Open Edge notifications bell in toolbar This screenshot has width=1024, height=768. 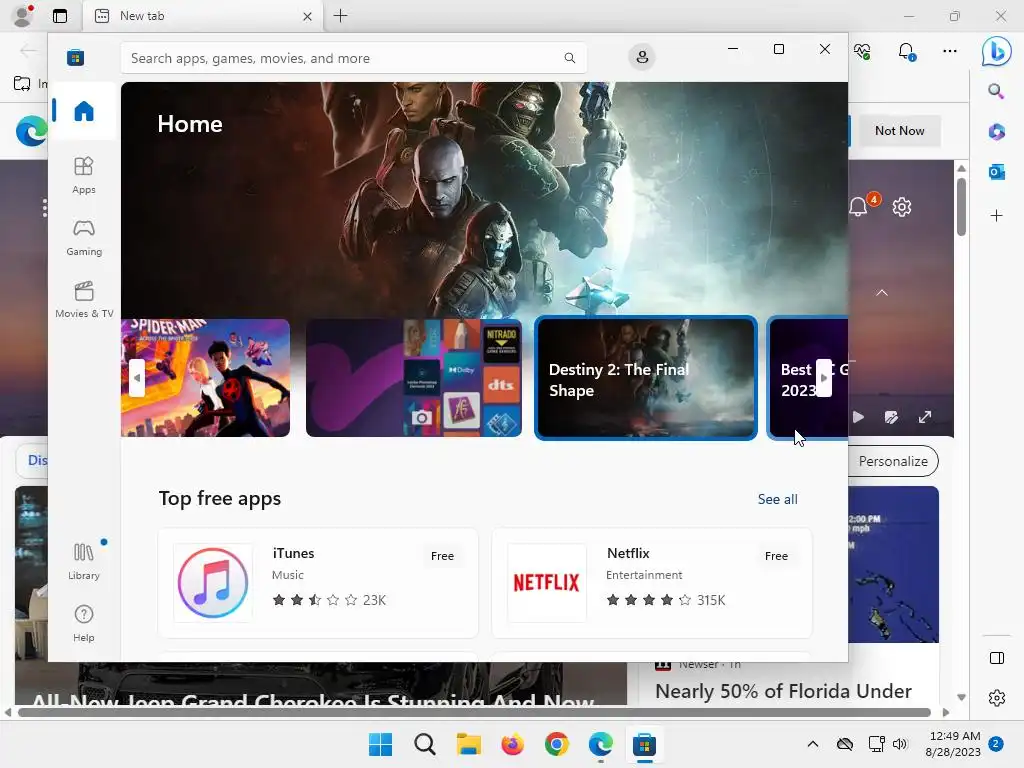(x=906, y=51)
